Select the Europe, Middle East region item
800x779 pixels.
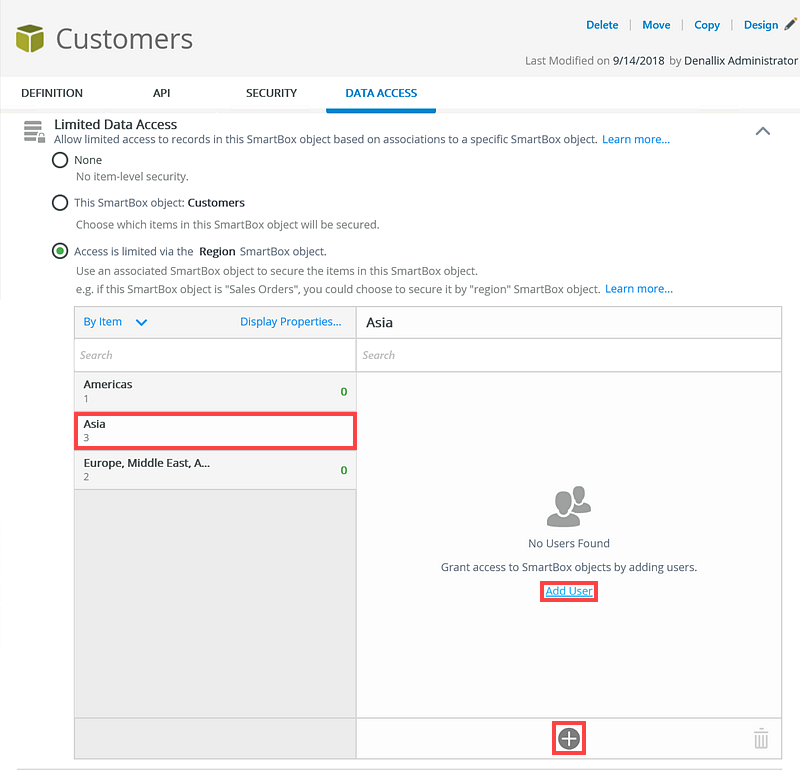[x=214, y=470]
